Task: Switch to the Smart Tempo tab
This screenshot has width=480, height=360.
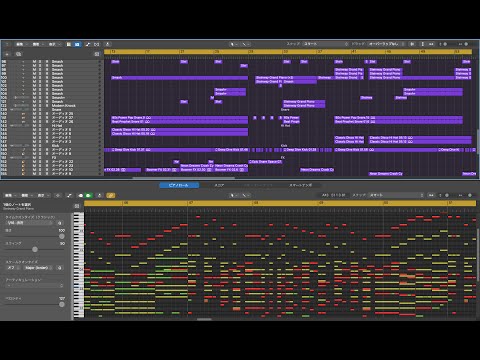Action: [300, 185]
